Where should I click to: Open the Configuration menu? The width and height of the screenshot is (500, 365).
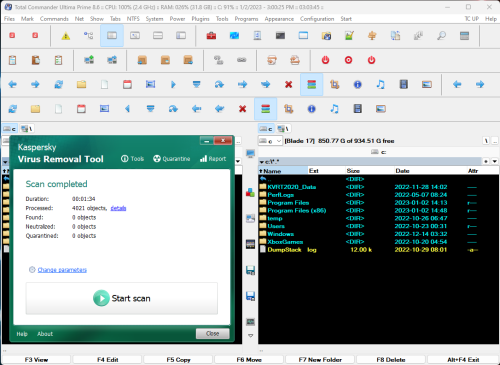tap(317, 19)
